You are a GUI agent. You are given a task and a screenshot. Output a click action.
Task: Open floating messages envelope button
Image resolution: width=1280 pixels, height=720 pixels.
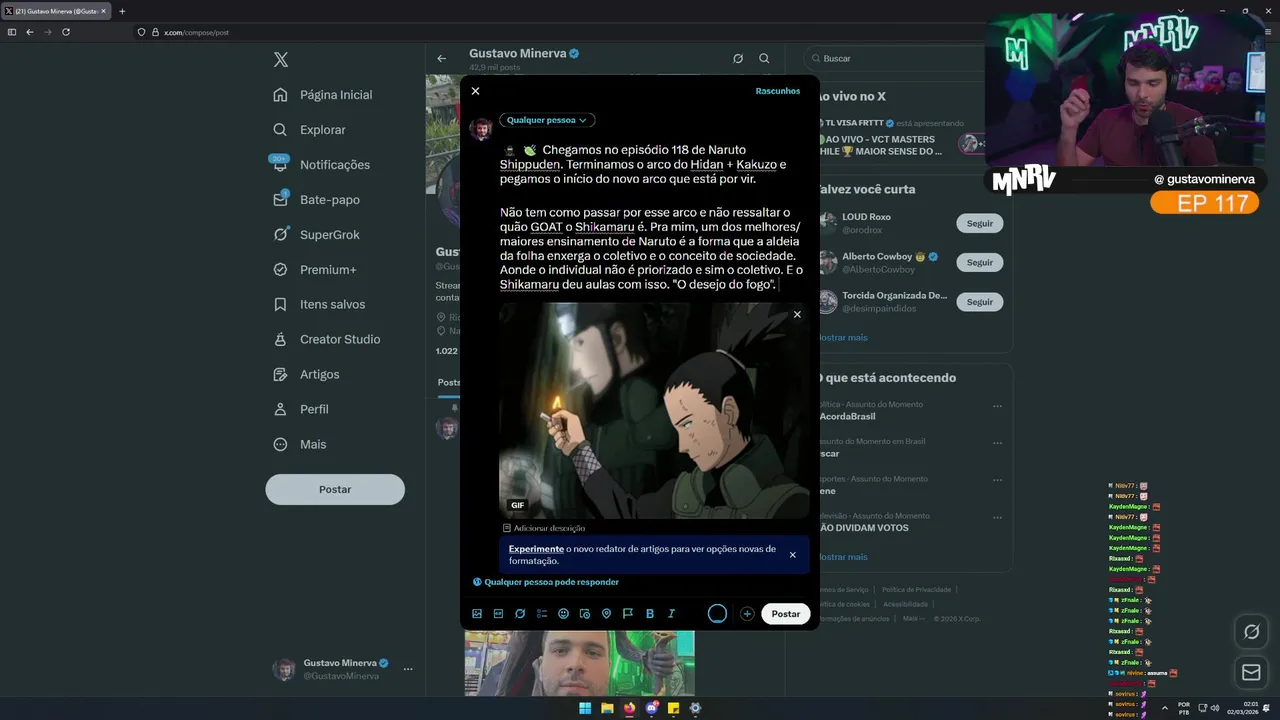coord(1251,673)
